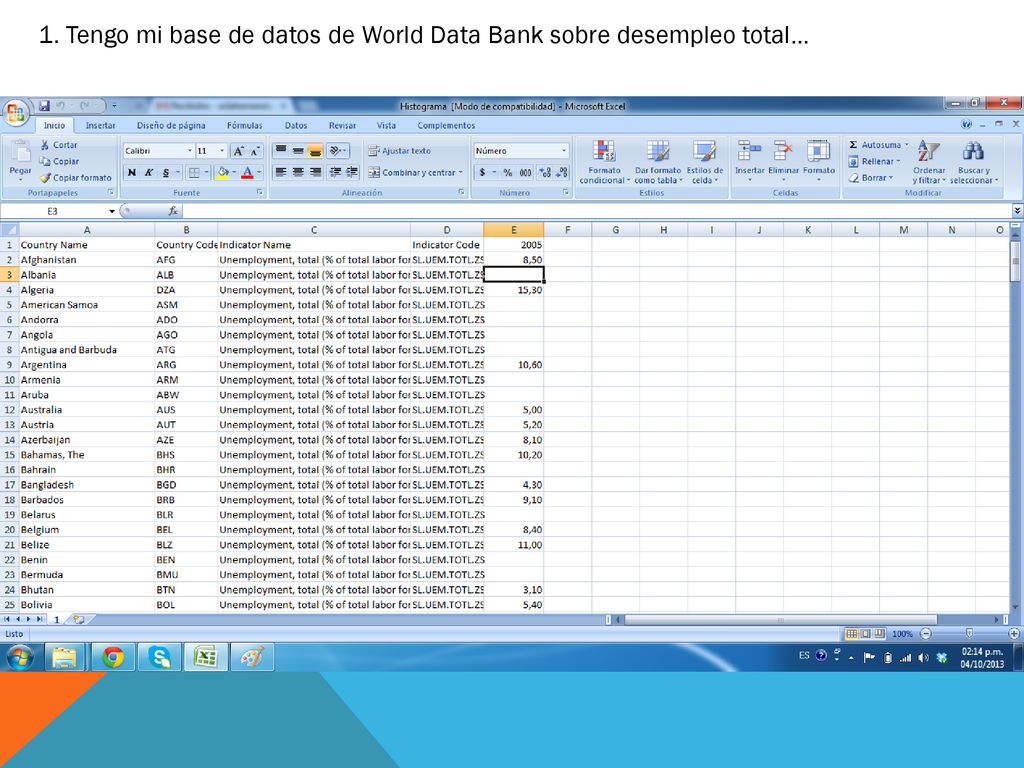Screen dimensions: 1024x768
Task: Decrease indent in the alignment group
Action: pos(335,172)
